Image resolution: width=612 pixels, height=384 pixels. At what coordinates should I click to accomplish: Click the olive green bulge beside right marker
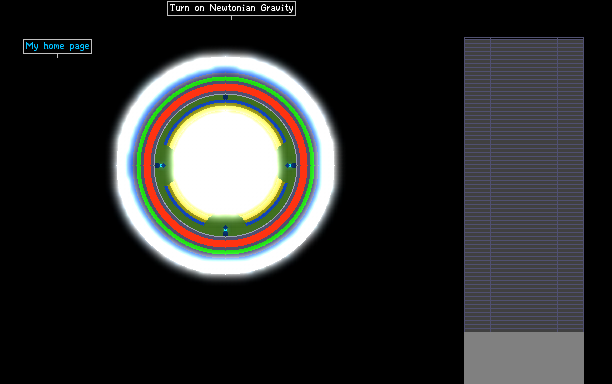pyautogui.click(x=287, y=165)
